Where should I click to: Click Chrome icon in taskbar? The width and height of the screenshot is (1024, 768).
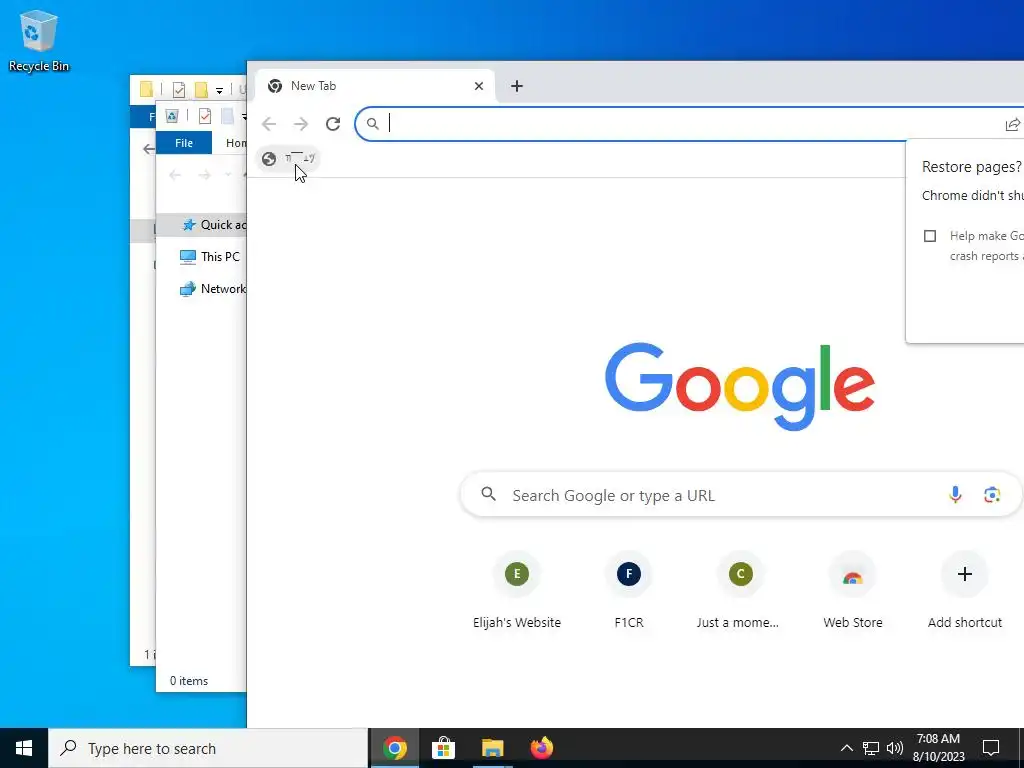(394, 748)
